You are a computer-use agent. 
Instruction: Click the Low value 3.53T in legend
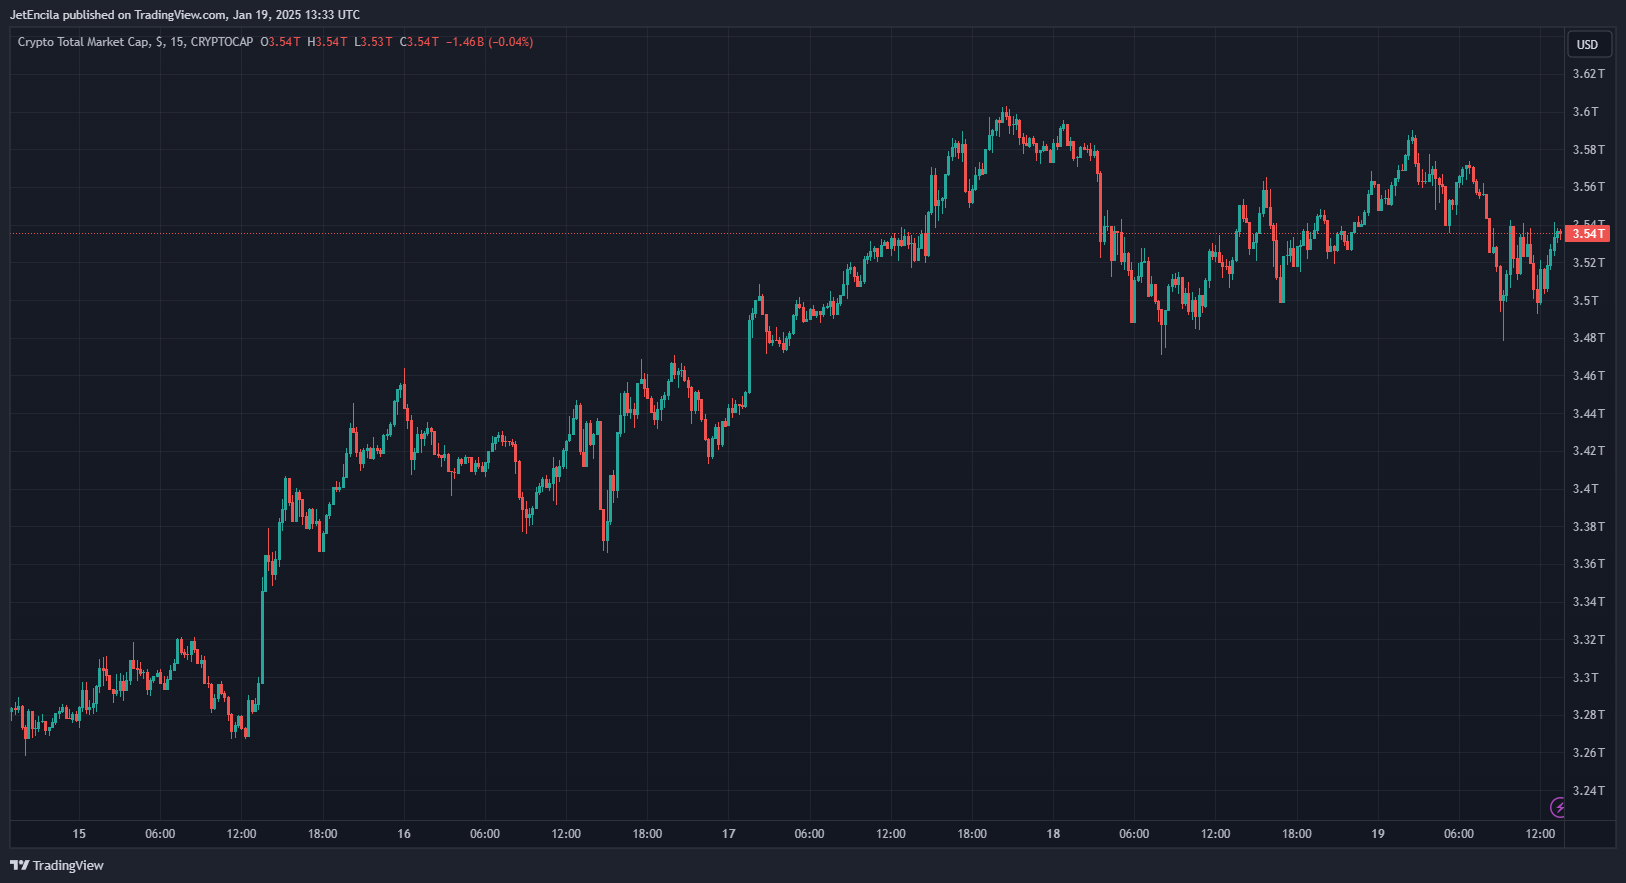(x=376, y=42)
